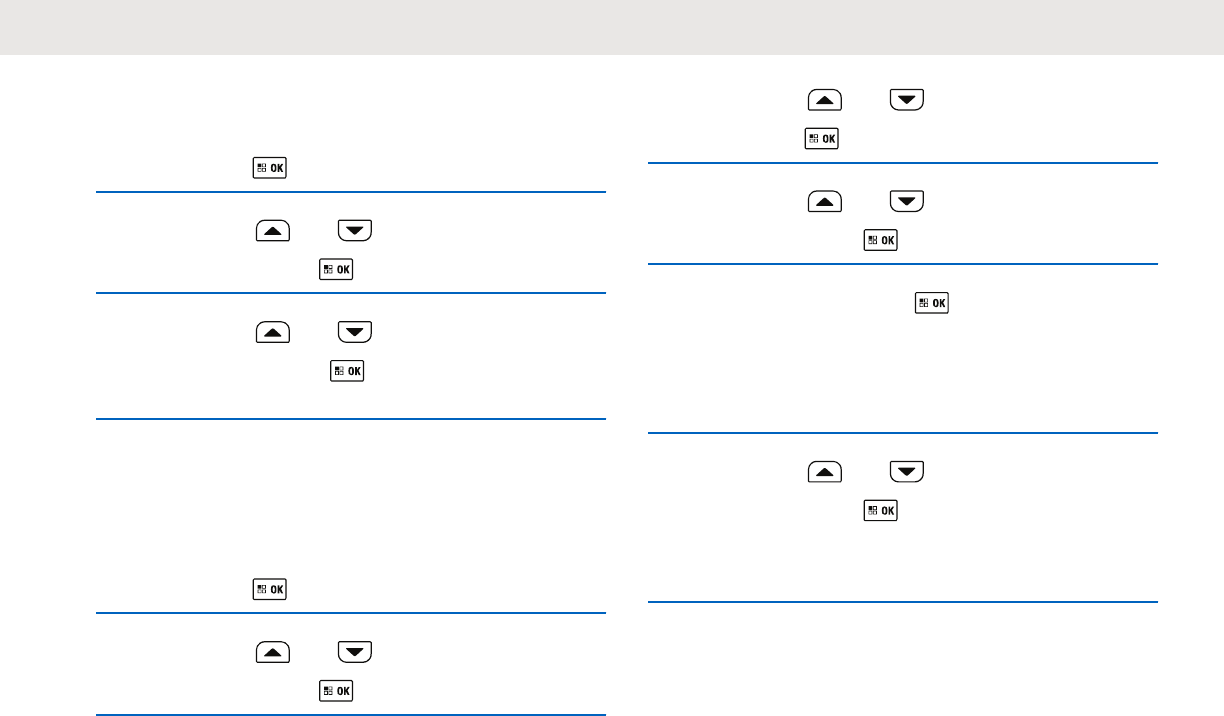Select the second up arrow in right column

click(823, 202)
